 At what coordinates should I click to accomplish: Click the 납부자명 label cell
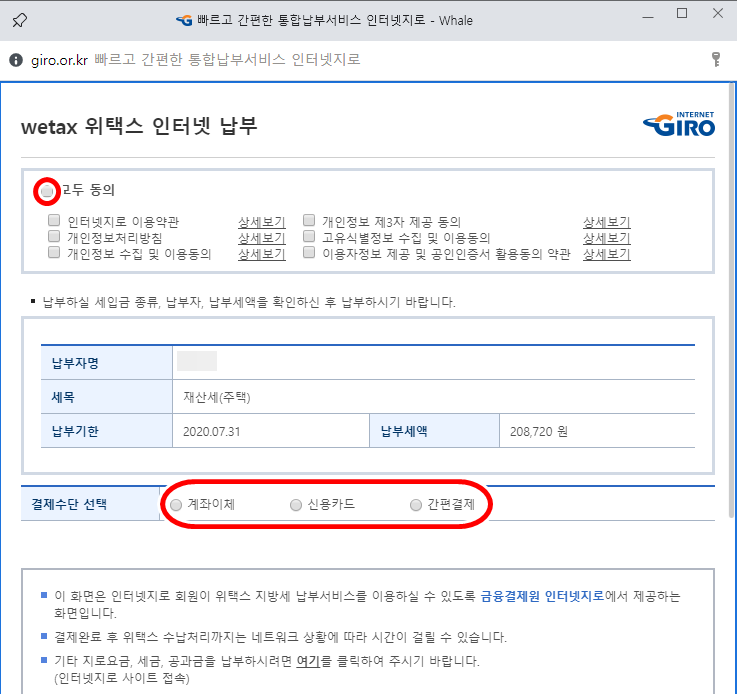[x=107, y=363]
